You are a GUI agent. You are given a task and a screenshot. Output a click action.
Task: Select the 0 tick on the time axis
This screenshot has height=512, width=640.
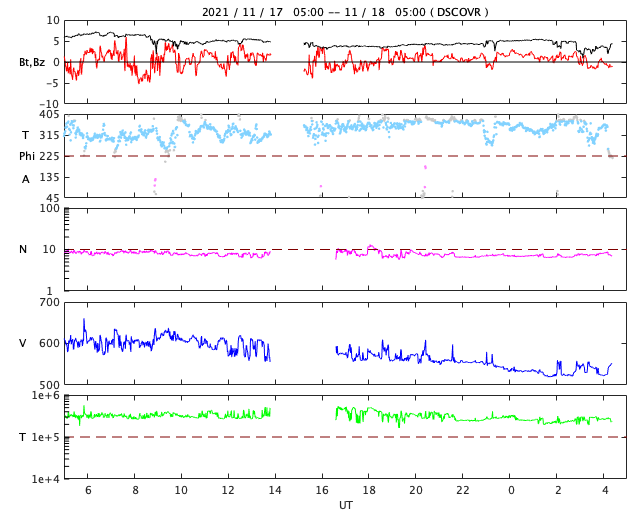(511, 490)
